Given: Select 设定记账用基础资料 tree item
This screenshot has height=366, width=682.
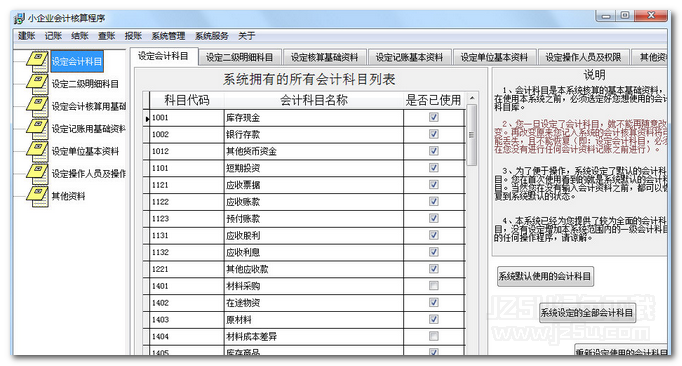Looking at the screenshot, I should 89,129.
